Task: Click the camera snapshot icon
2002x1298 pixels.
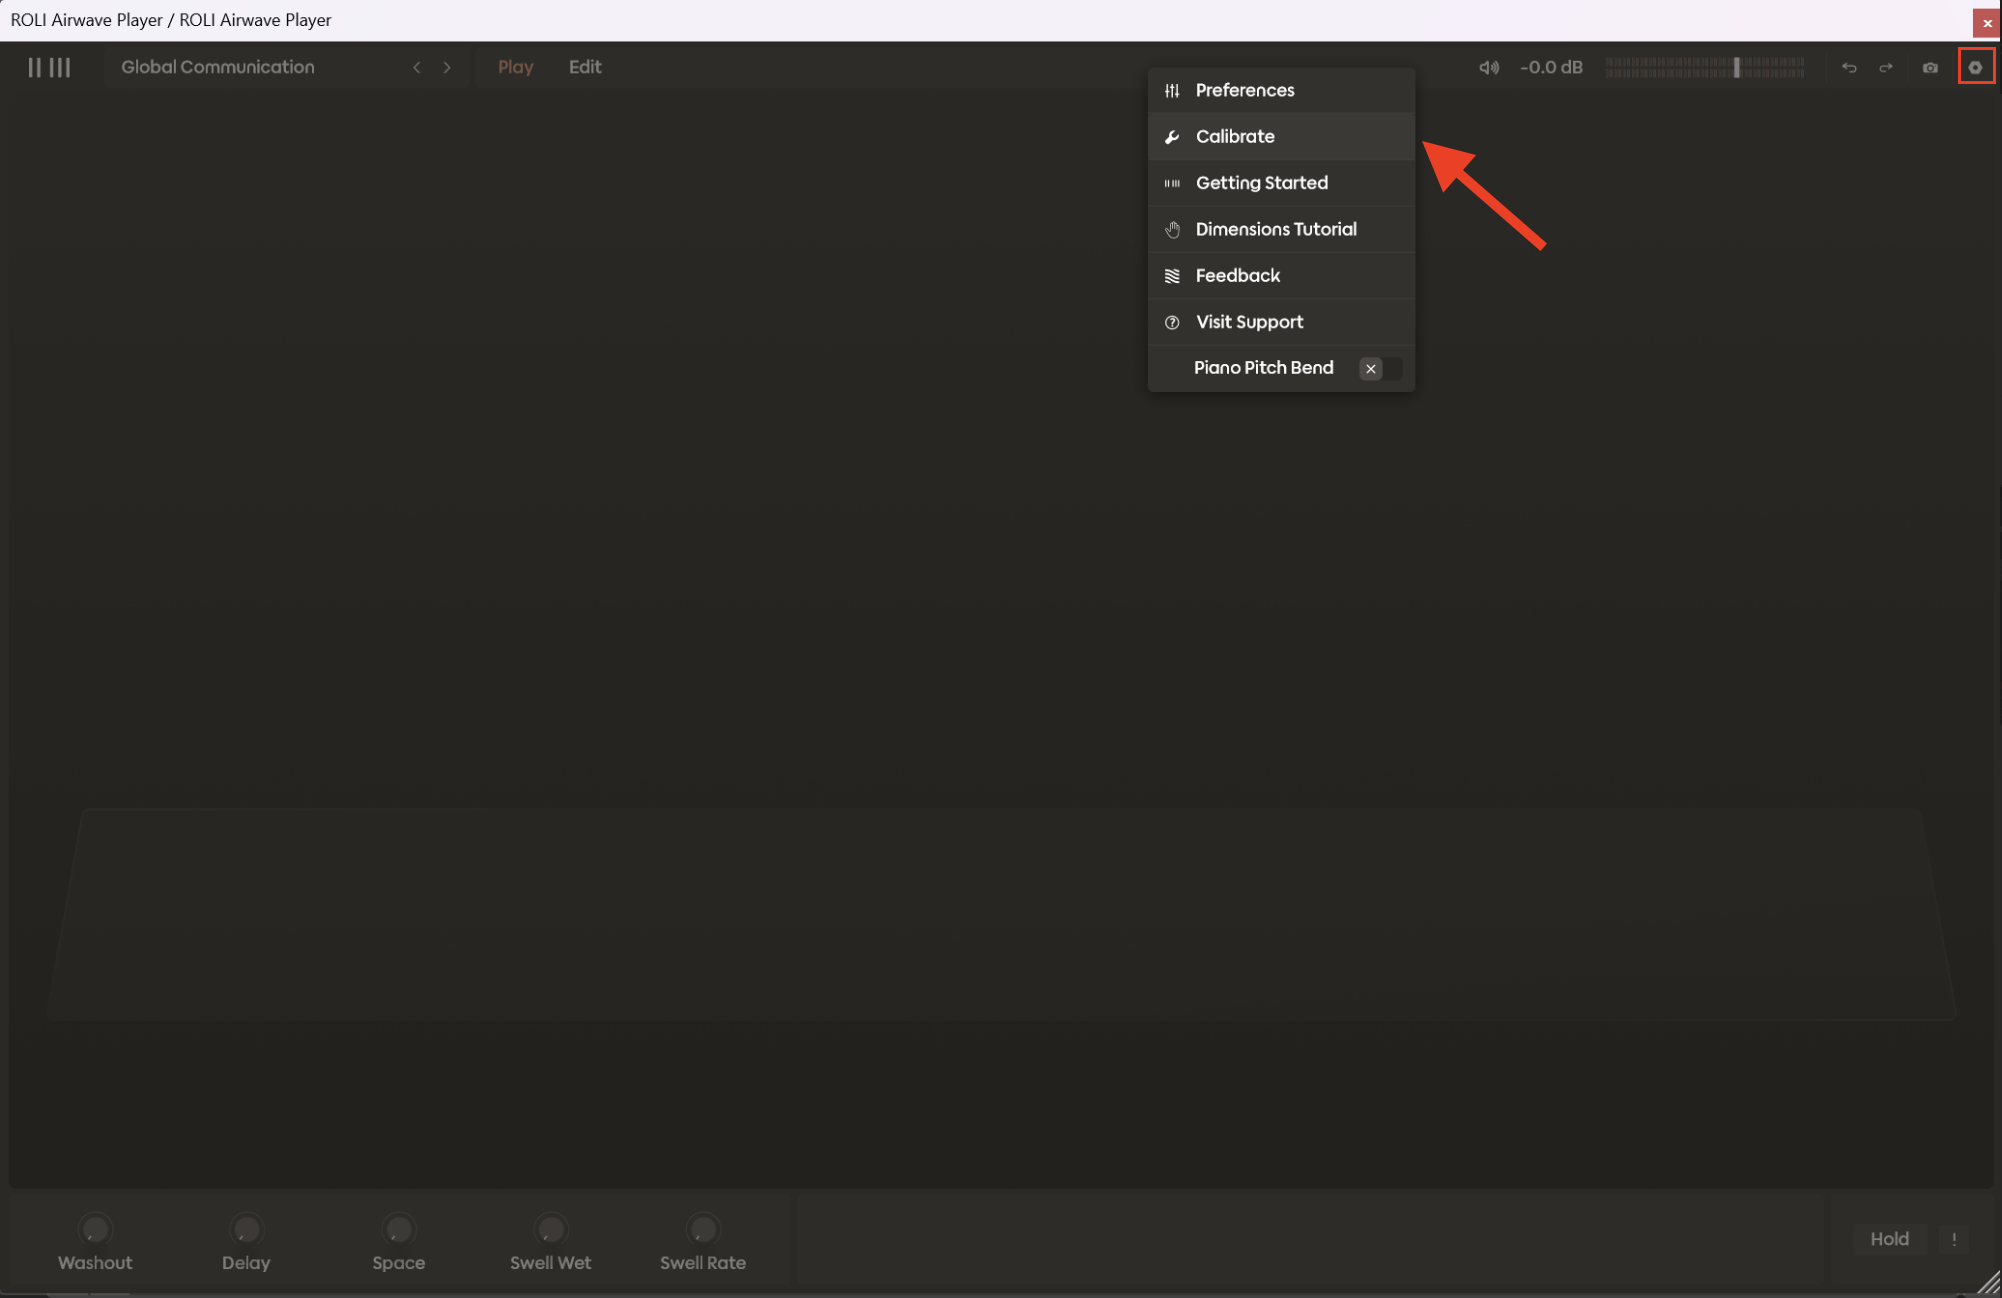Action: tap(1930, 67)
